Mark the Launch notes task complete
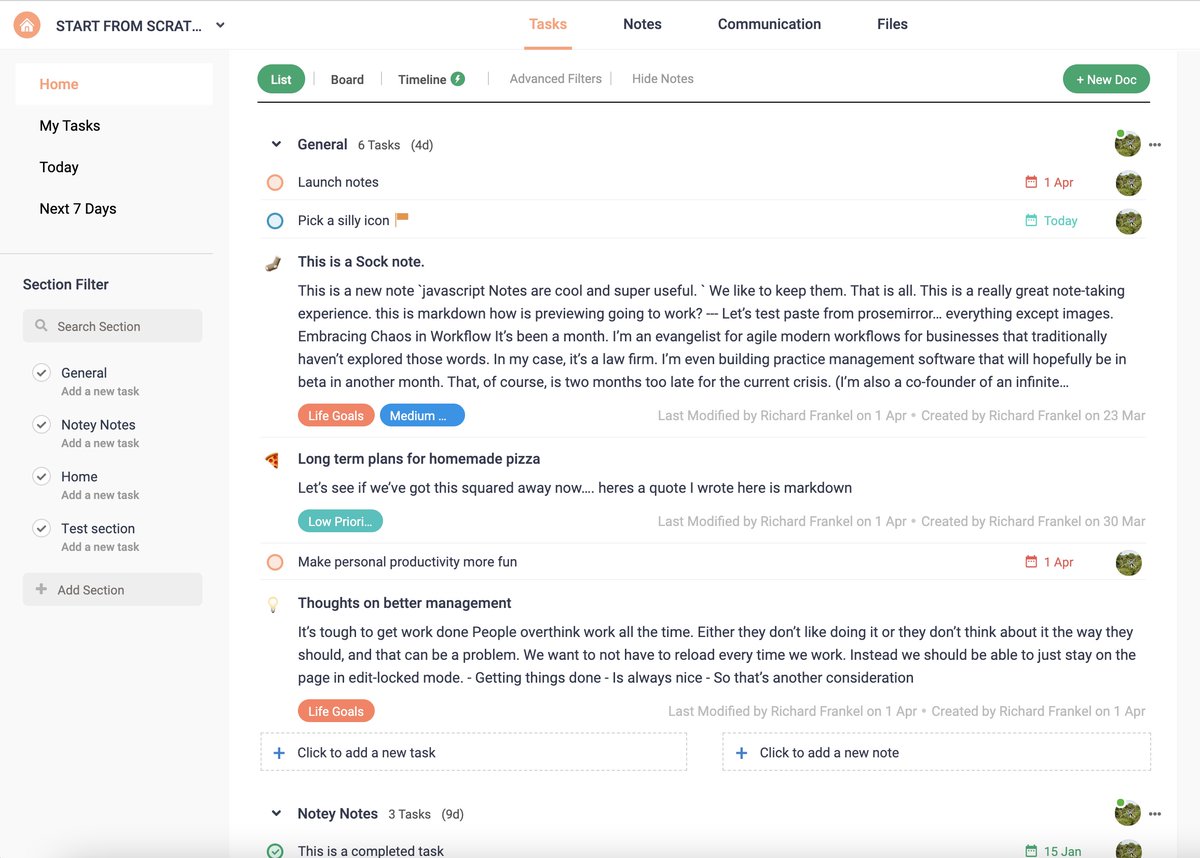1200x858 pixels. pos(275,182)
